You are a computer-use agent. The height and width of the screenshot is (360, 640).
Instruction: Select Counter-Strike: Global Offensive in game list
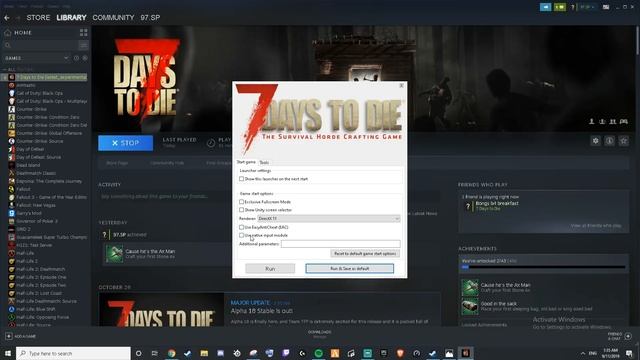[x=49, y=133]
